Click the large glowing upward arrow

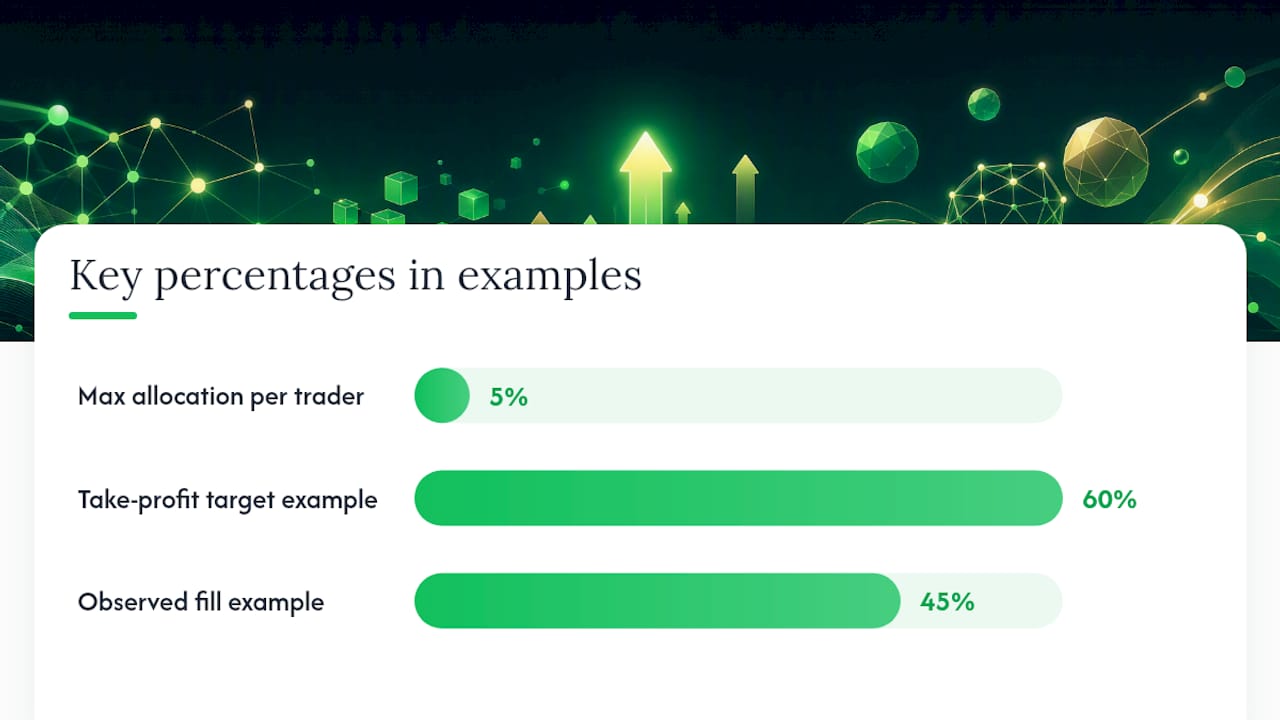coord(645,177)
